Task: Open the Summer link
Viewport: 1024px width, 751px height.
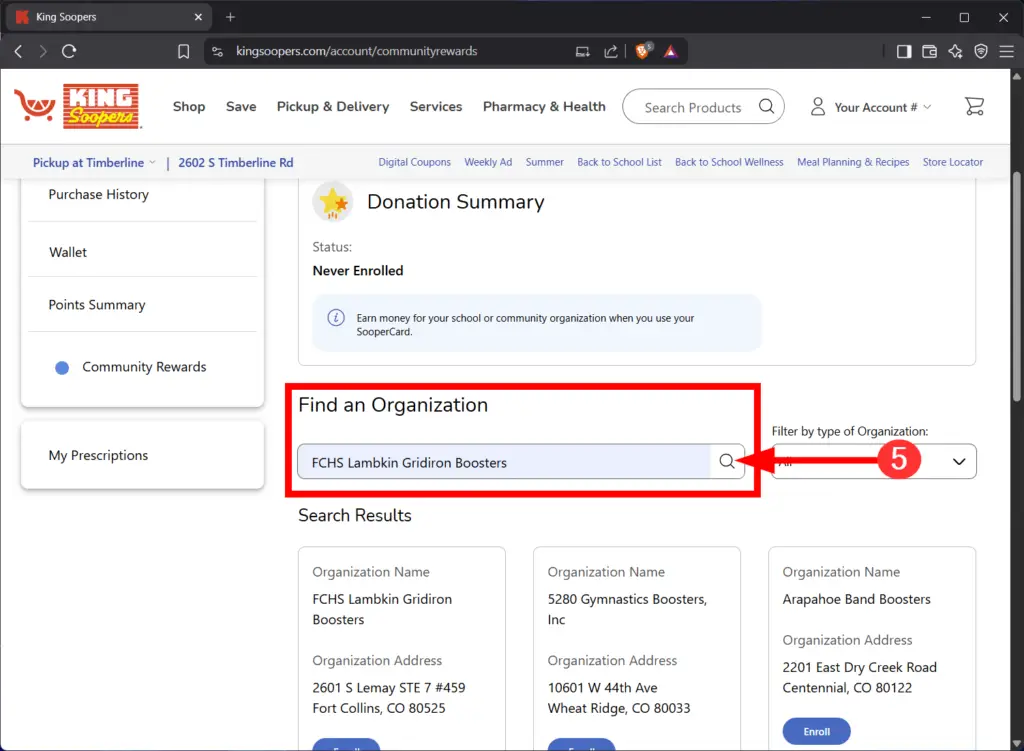Action: (545, 162)
